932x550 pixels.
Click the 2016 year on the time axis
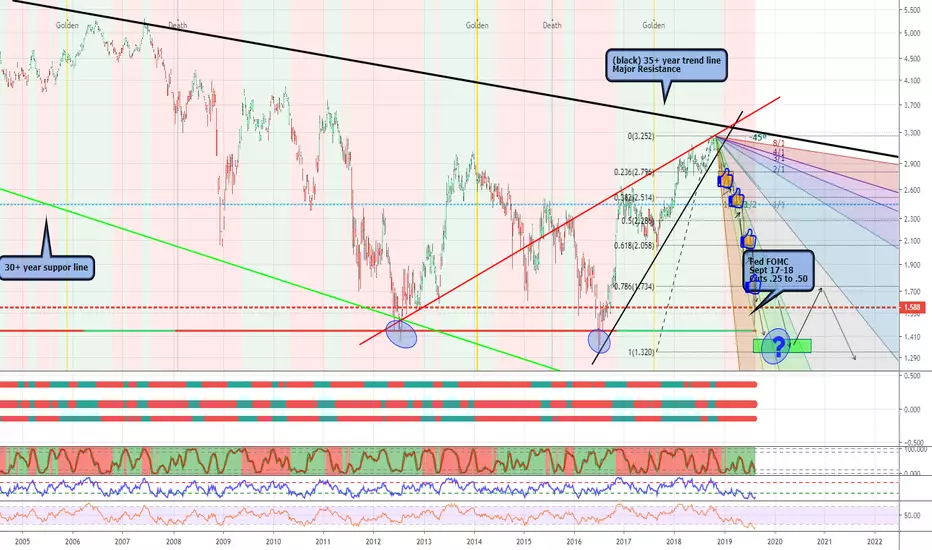[574, 542]
